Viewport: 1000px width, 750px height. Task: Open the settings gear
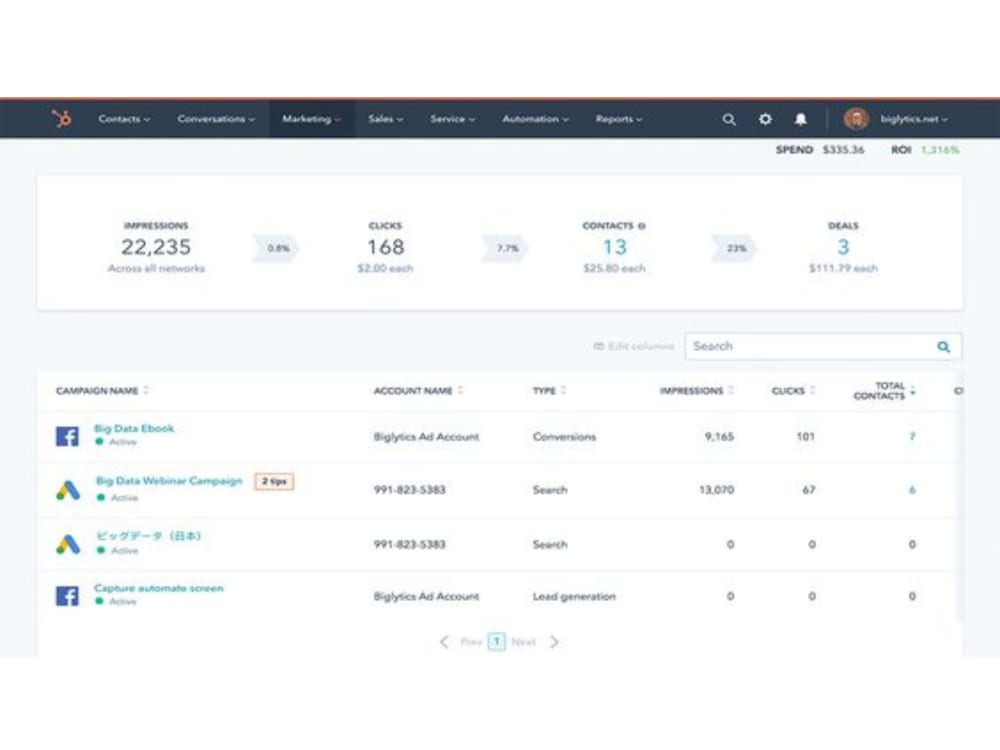click(764, 119)
